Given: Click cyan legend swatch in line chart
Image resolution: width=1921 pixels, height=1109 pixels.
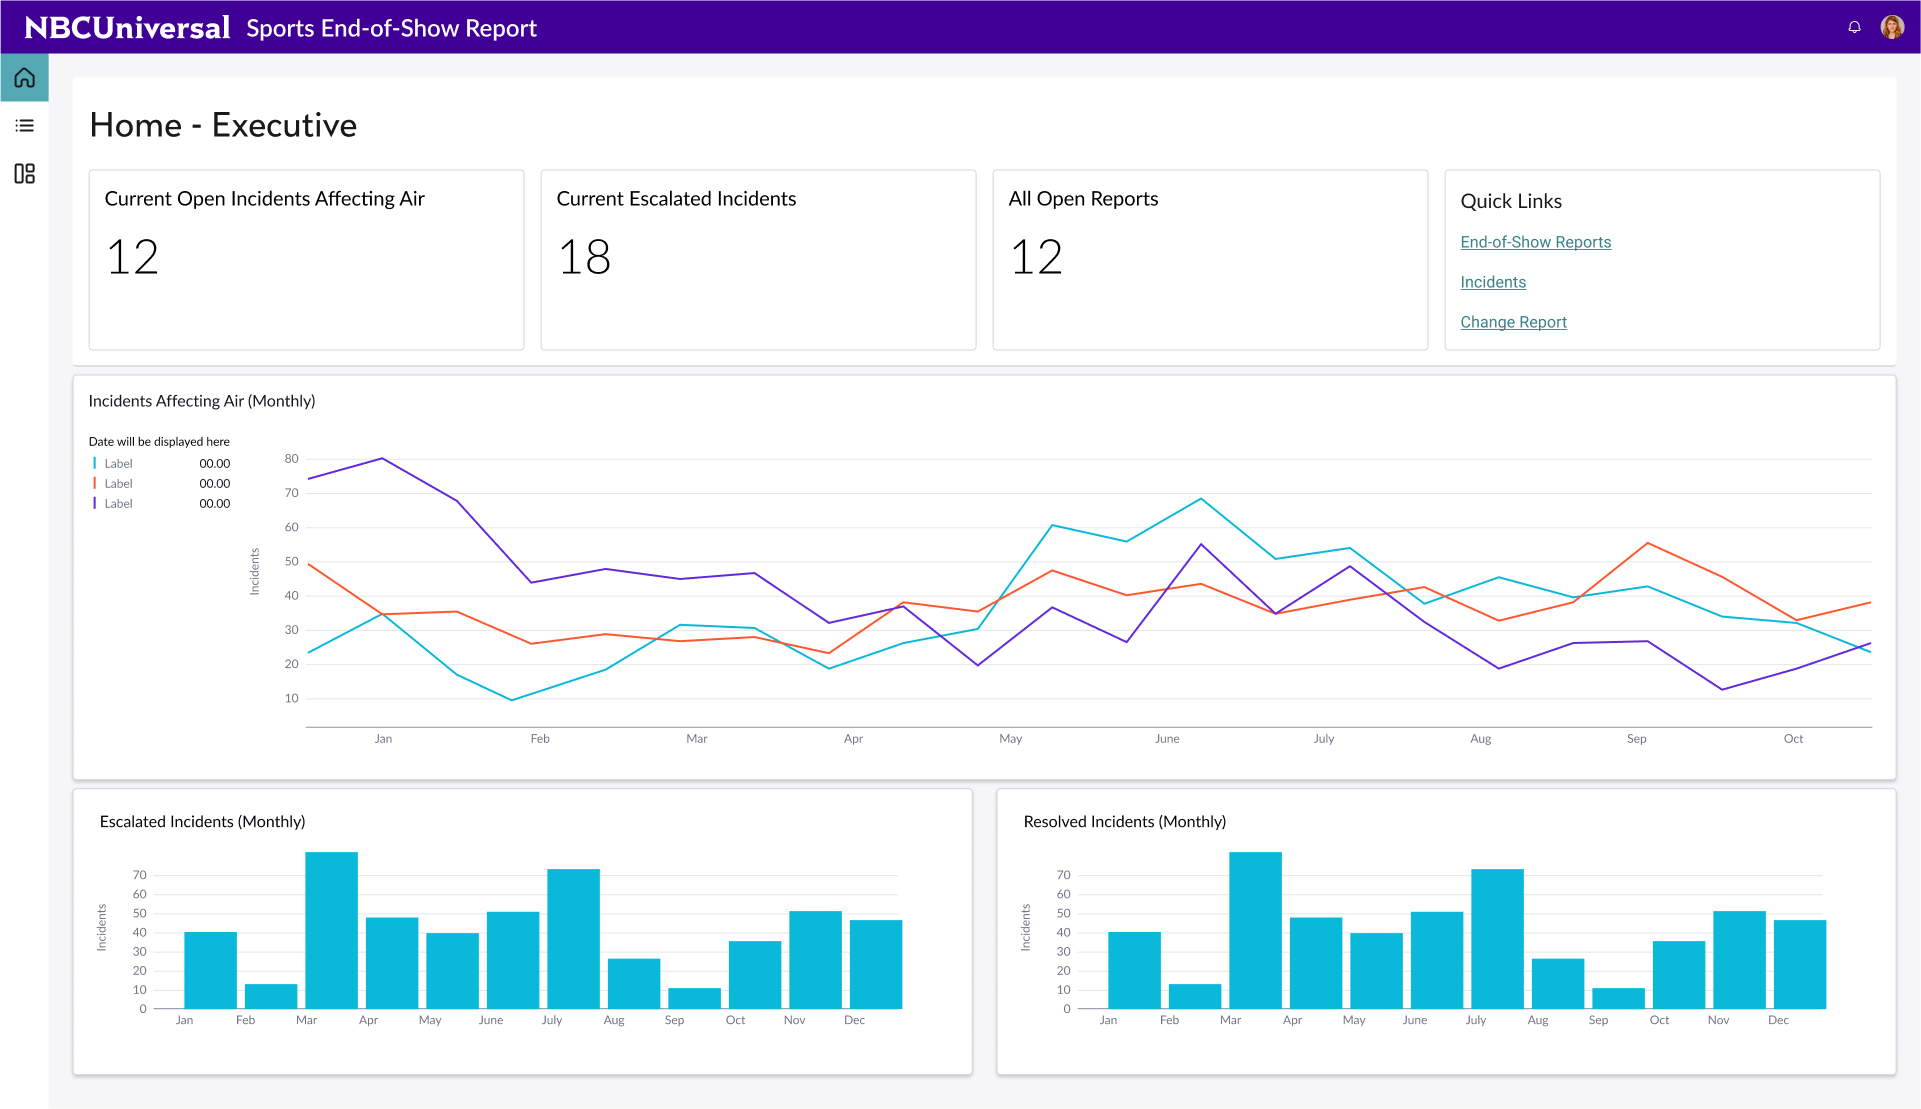Looking at the screenshot, I should (95, 463).
